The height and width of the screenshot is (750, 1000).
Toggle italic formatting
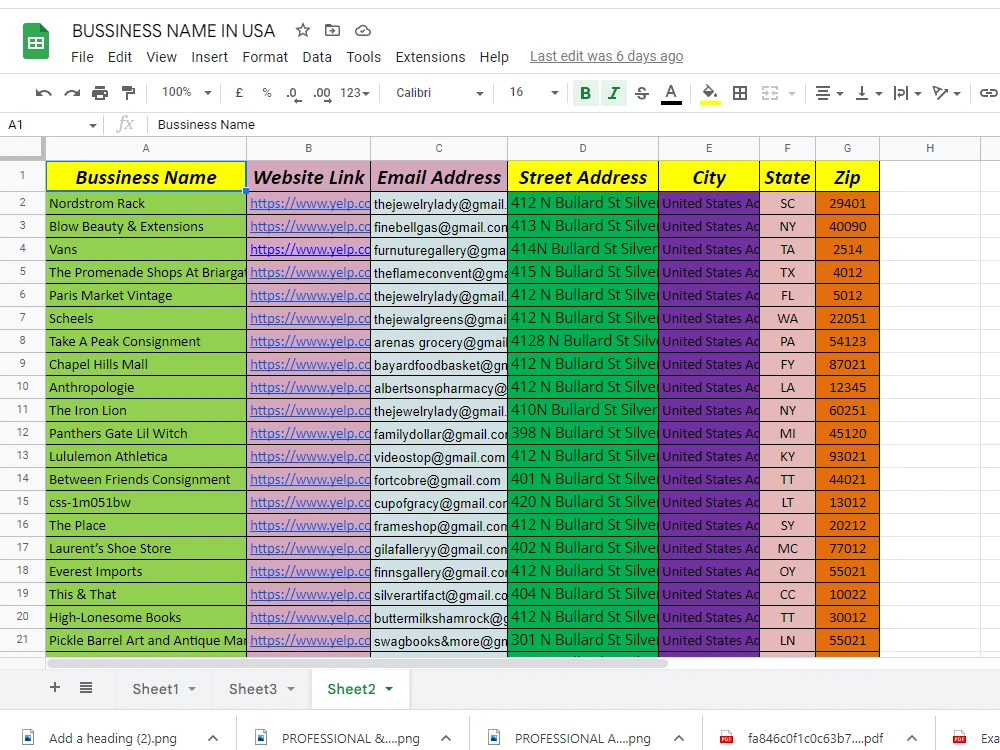(614, 93)
